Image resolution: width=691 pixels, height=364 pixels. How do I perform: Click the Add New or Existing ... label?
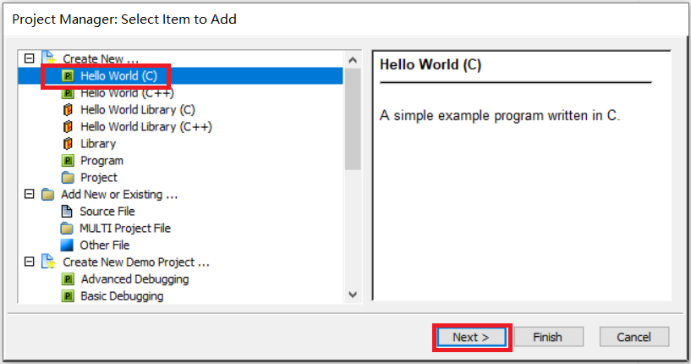[x=119, y=194]
